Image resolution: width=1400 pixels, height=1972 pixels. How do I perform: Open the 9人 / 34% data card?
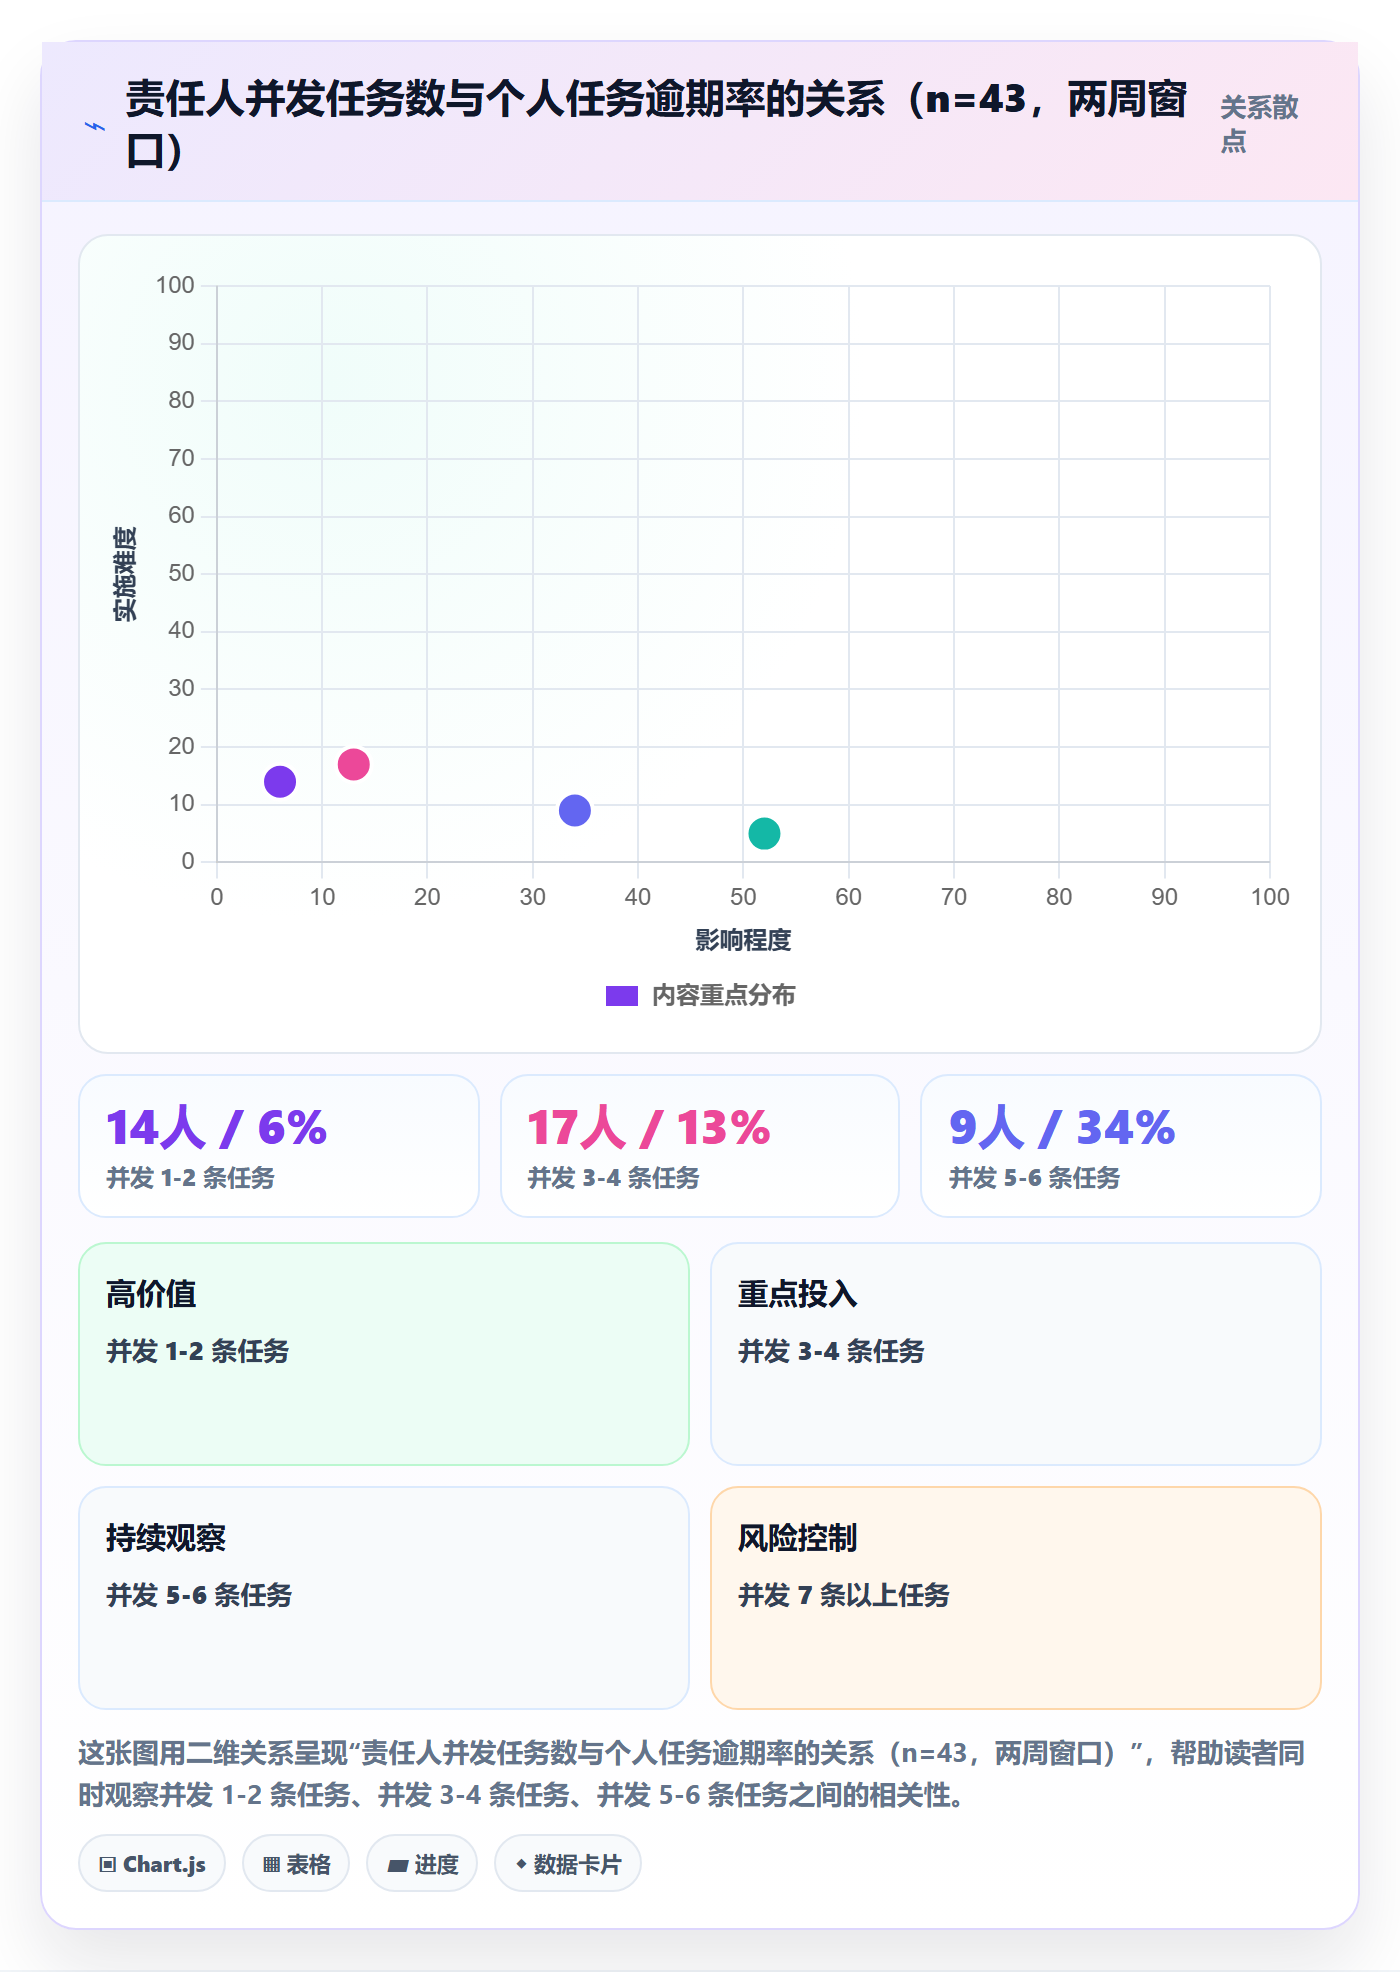point(1121,1146)
